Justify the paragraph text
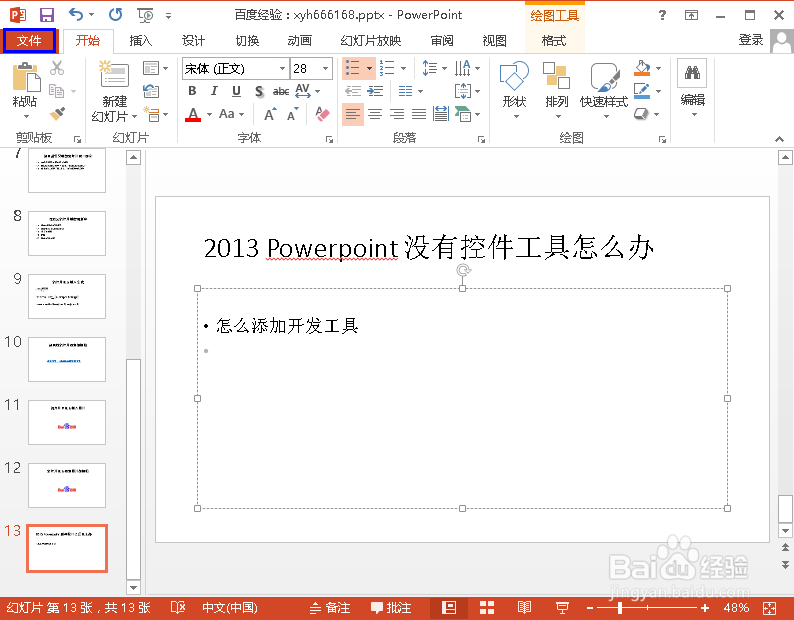This screenshot has width=794, height=620. pos(419,114)
